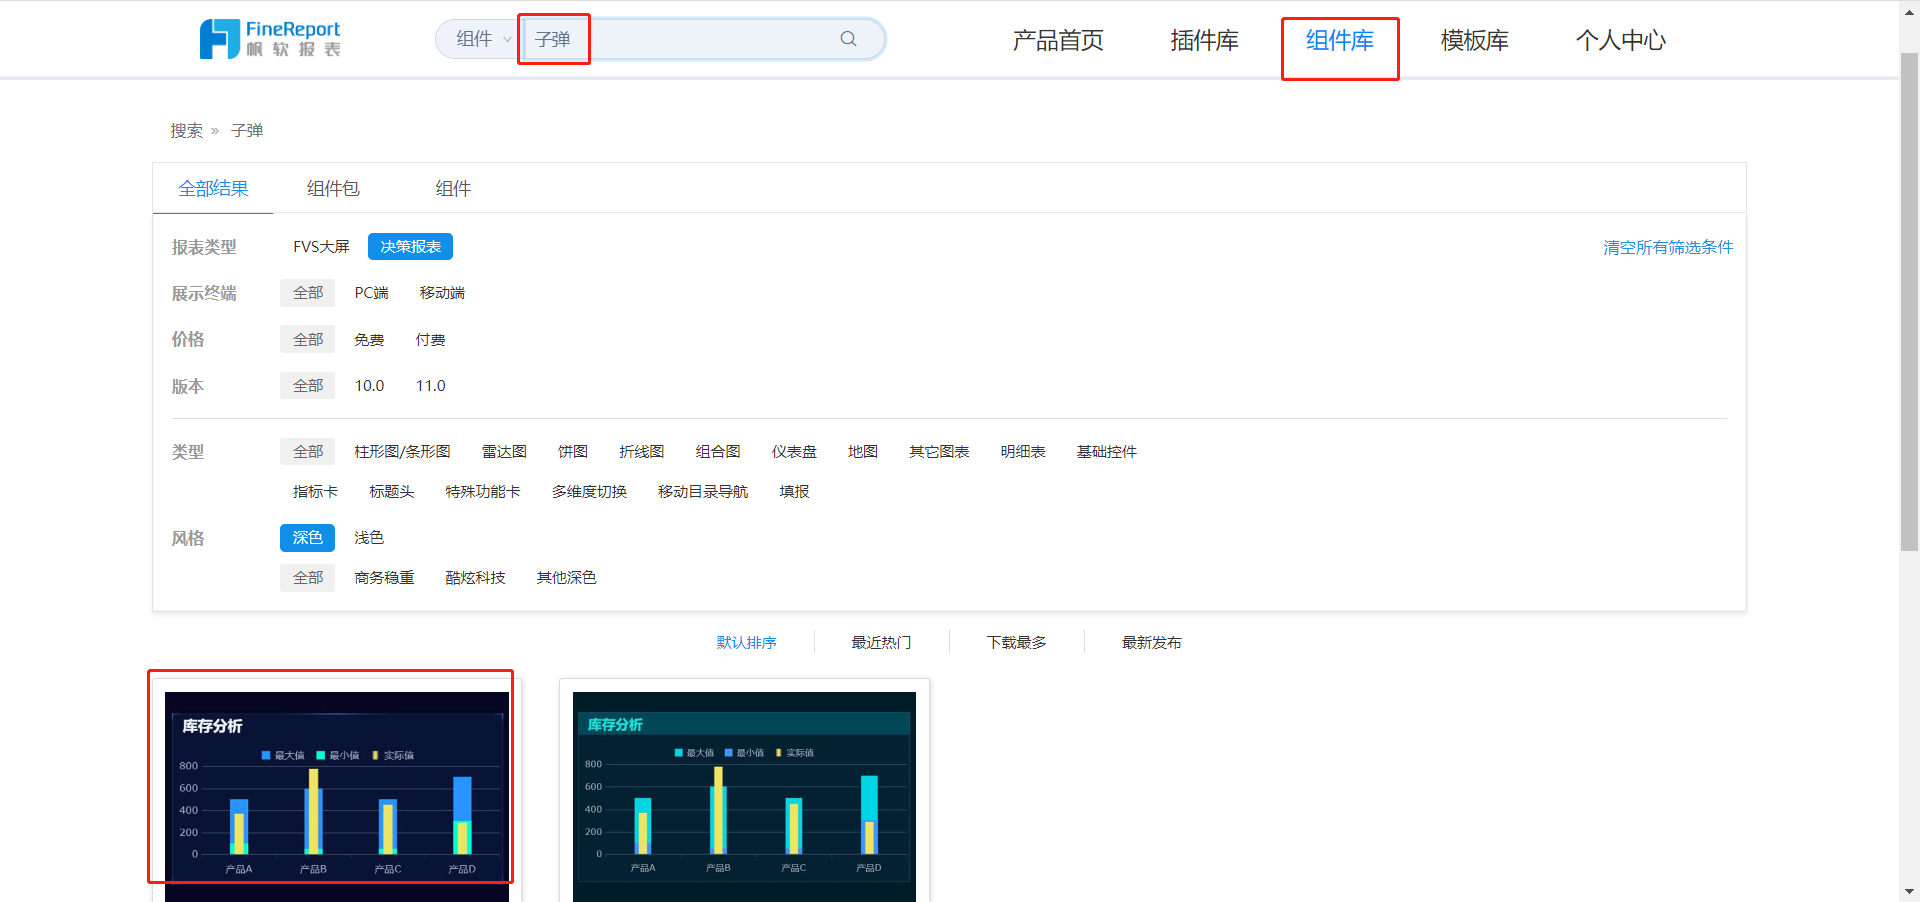Filter type by 饼图
This screenshot has width=1920, height=902.
point(573,452)
